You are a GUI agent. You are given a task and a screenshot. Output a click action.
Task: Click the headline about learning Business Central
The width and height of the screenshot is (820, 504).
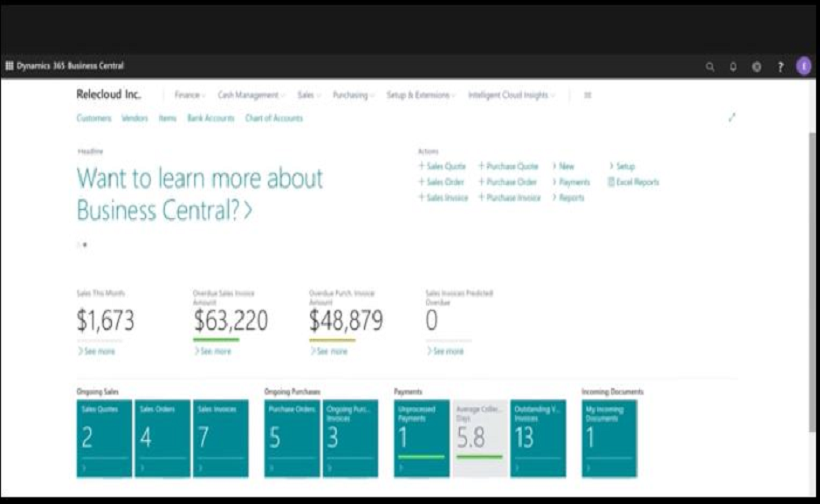coord(200,194)
